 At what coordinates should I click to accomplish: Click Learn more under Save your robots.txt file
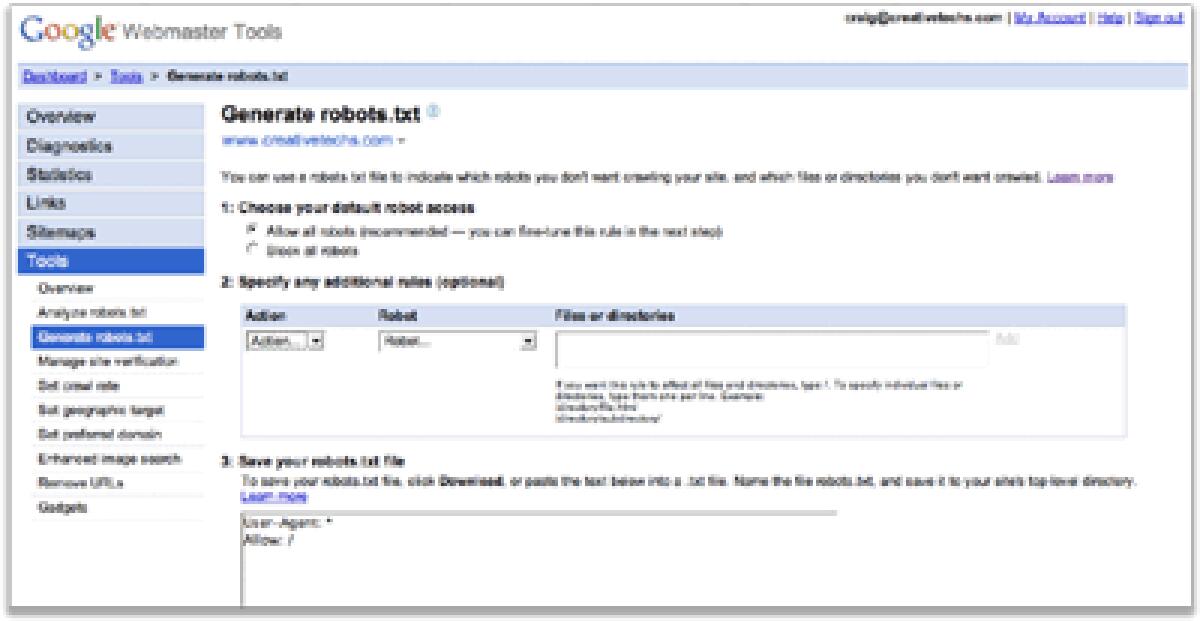(275, 496)
